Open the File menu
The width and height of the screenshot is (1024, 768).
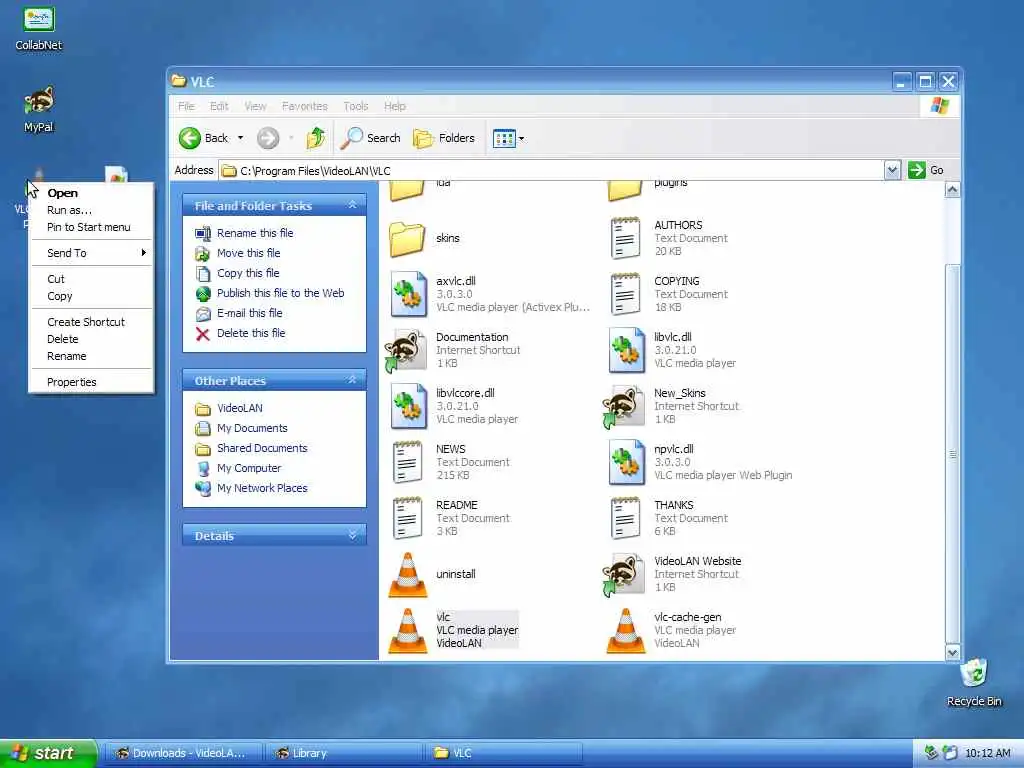[186, 106]
